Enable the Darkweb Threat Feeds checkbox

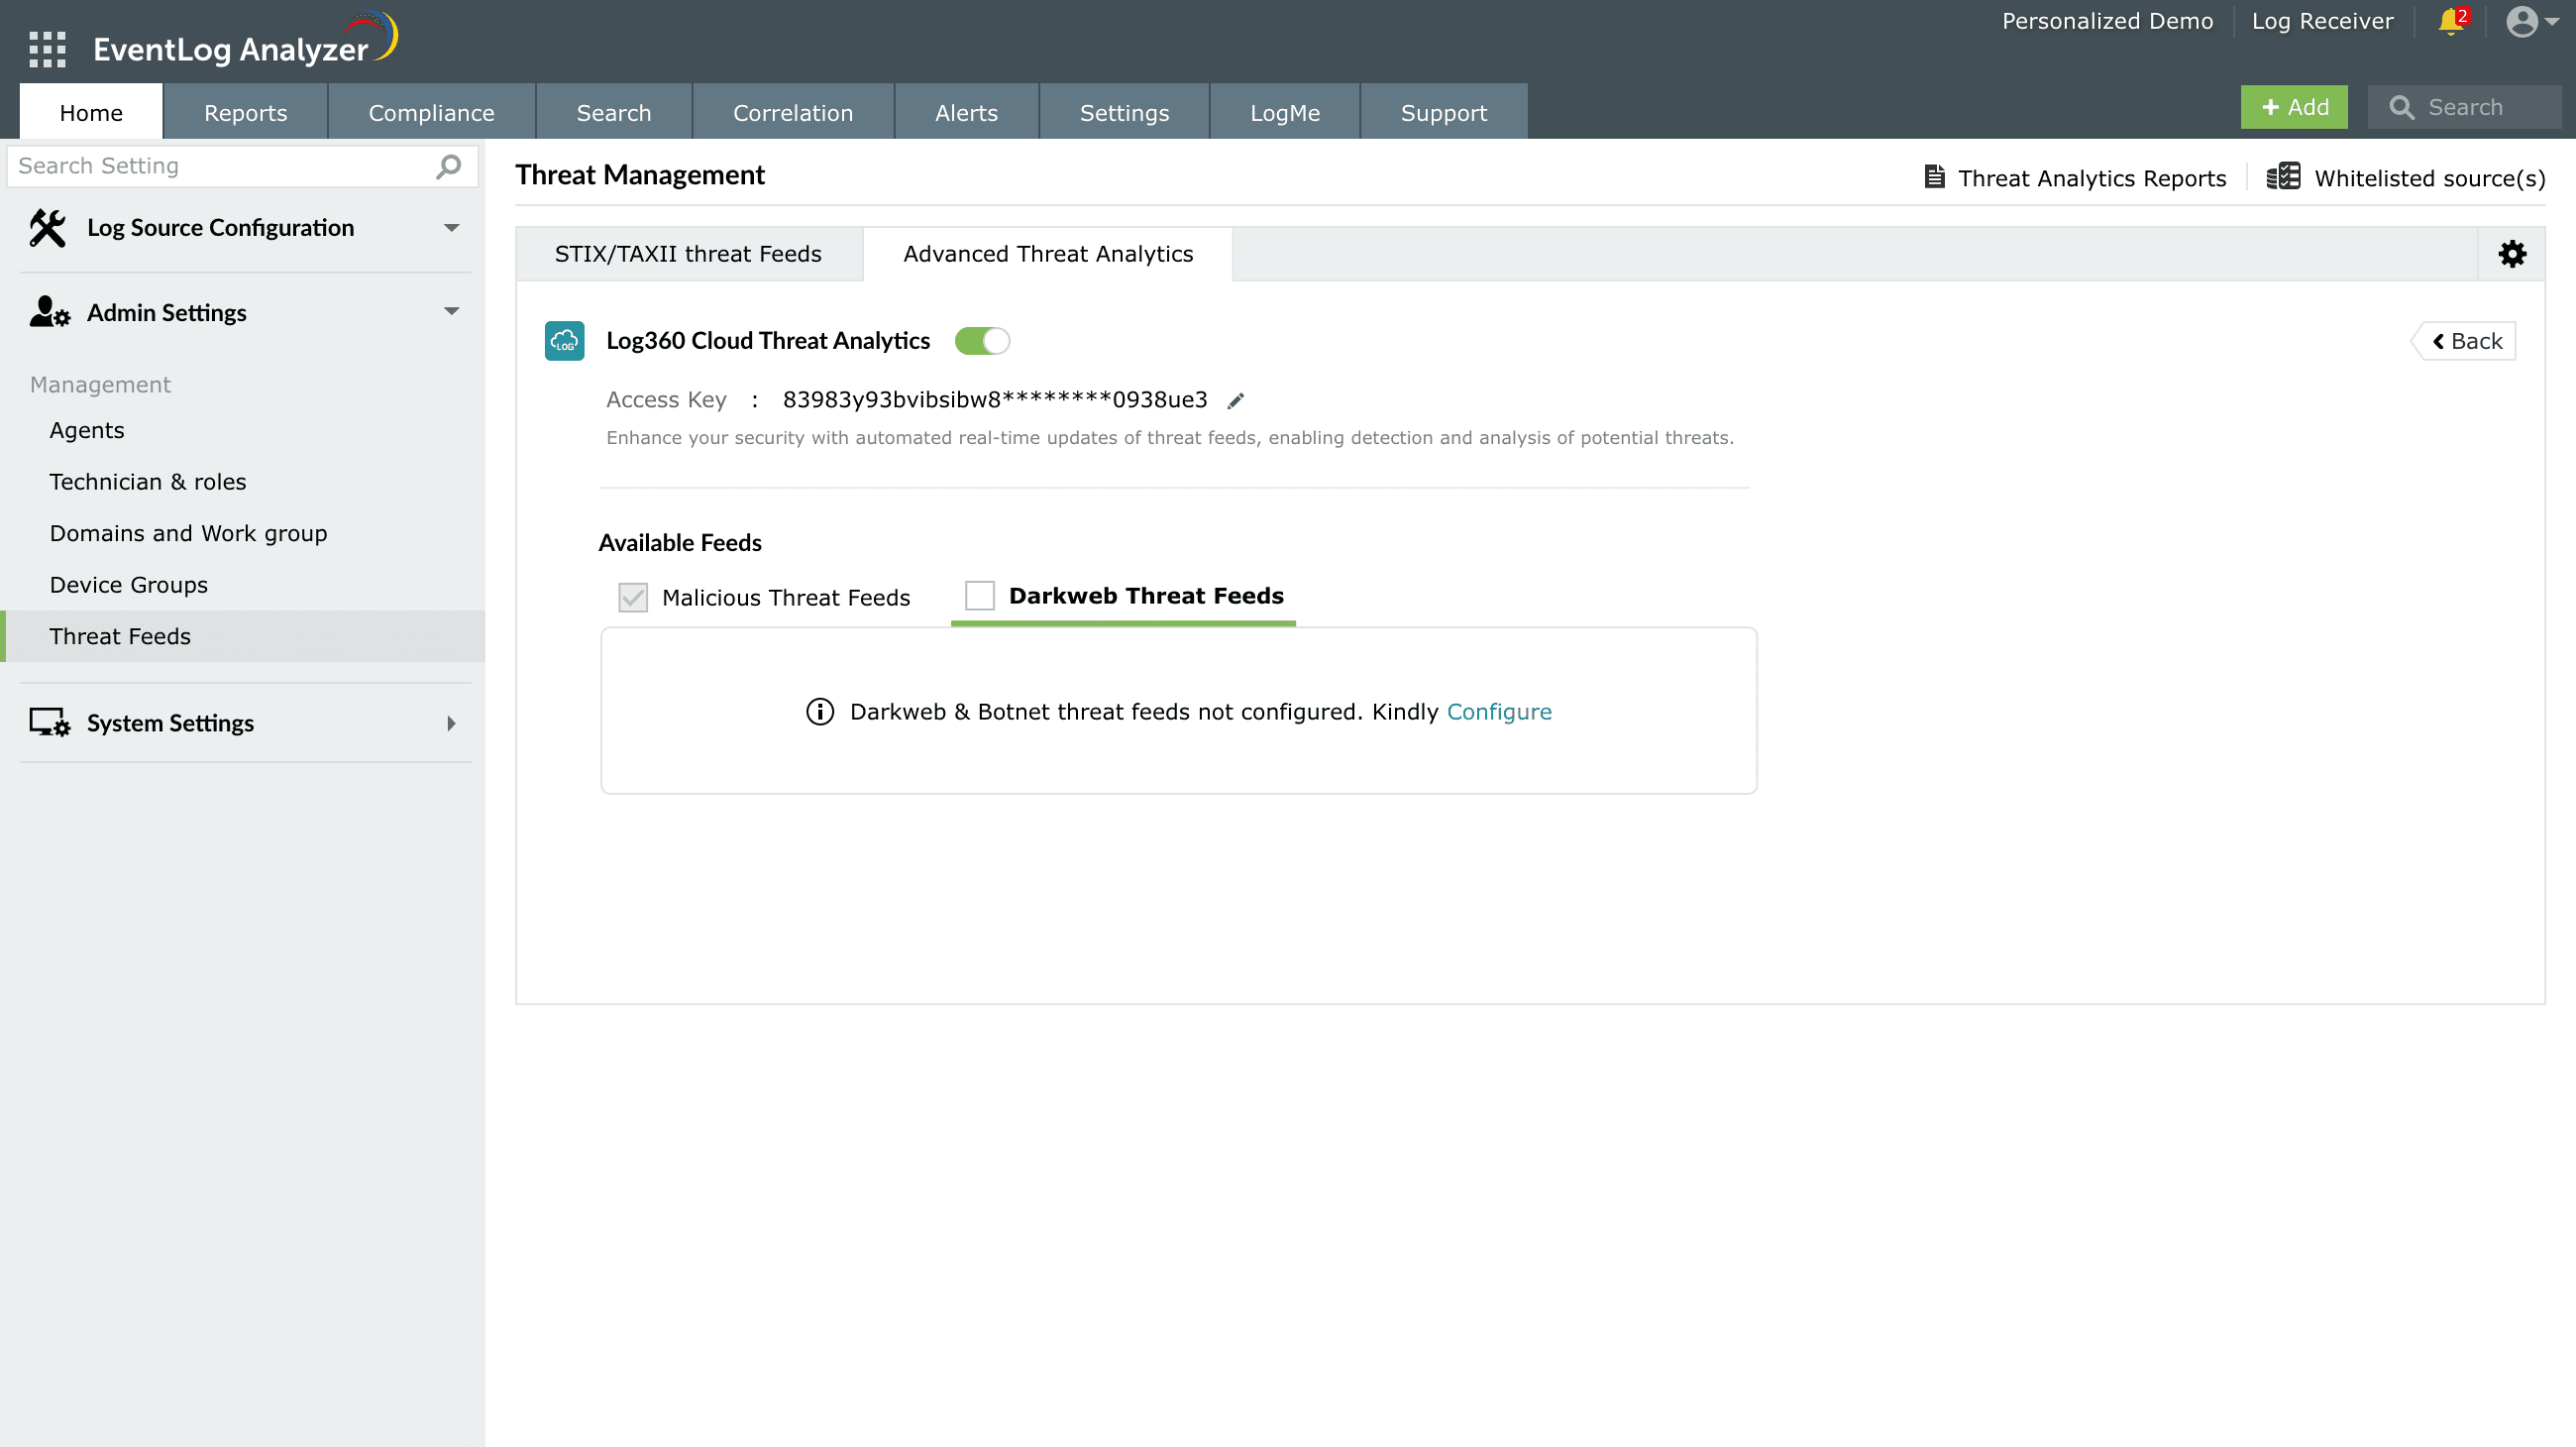979,595
